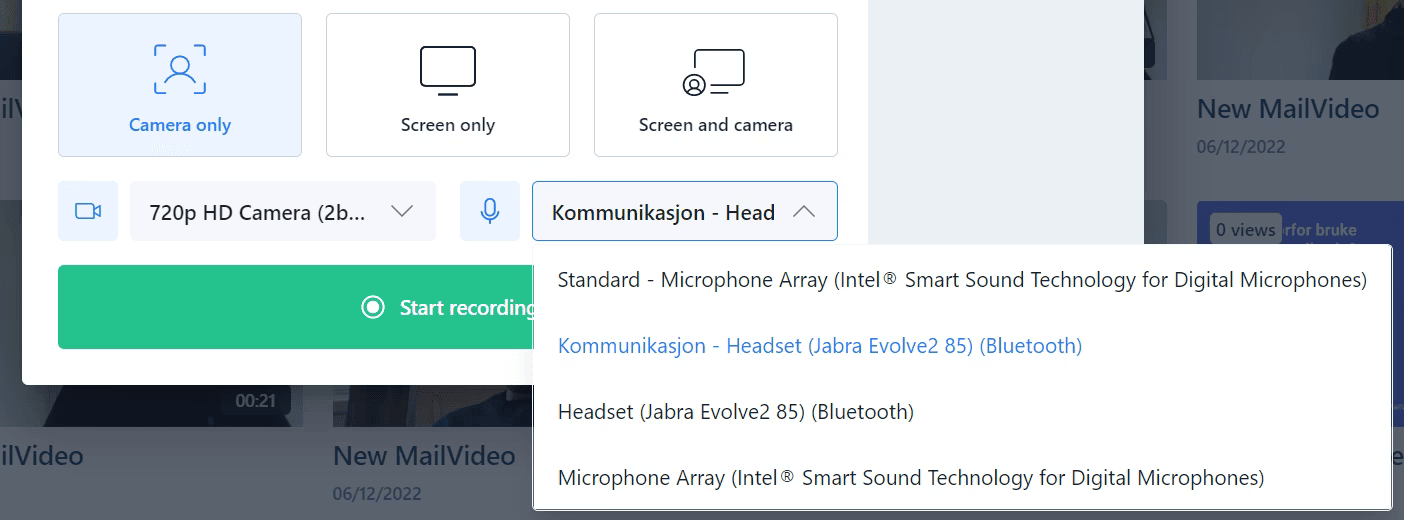Select Standard - Microphone Array option

(x=962, y=280)
